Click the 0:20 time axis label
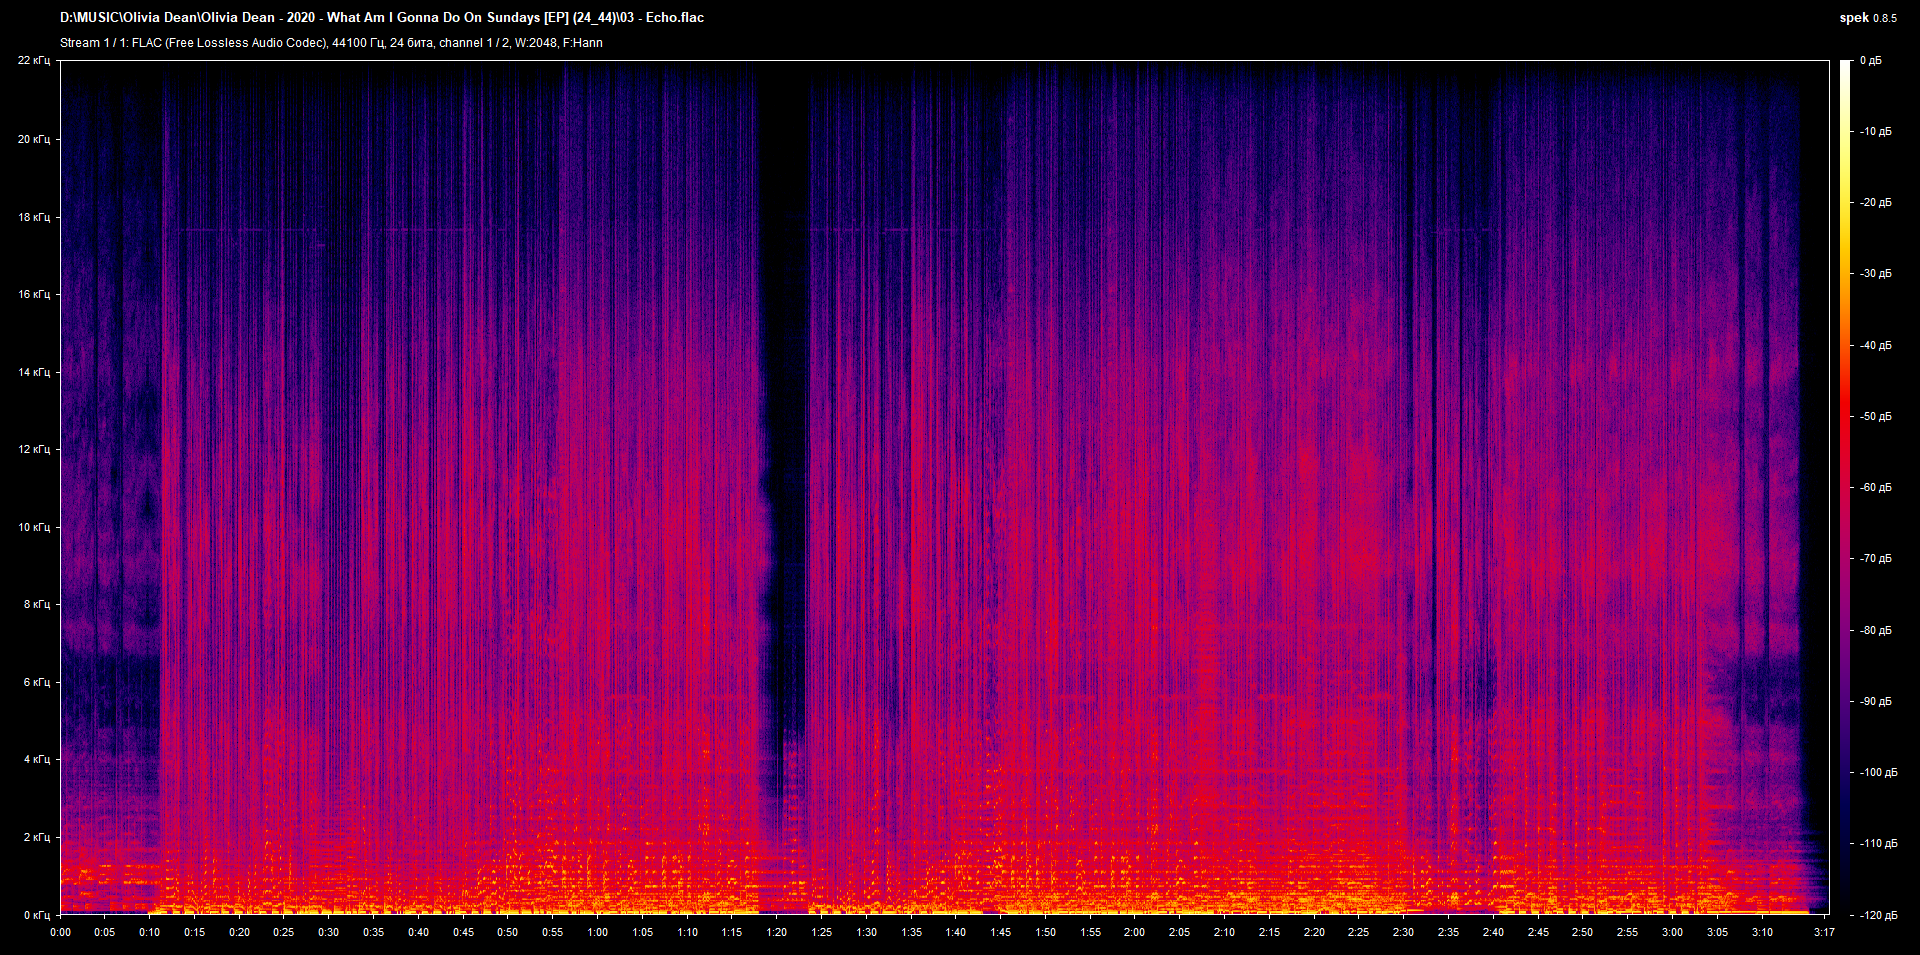Viewport: 1920px width, 955px height. pyautogui.click(x=240, y=933)
